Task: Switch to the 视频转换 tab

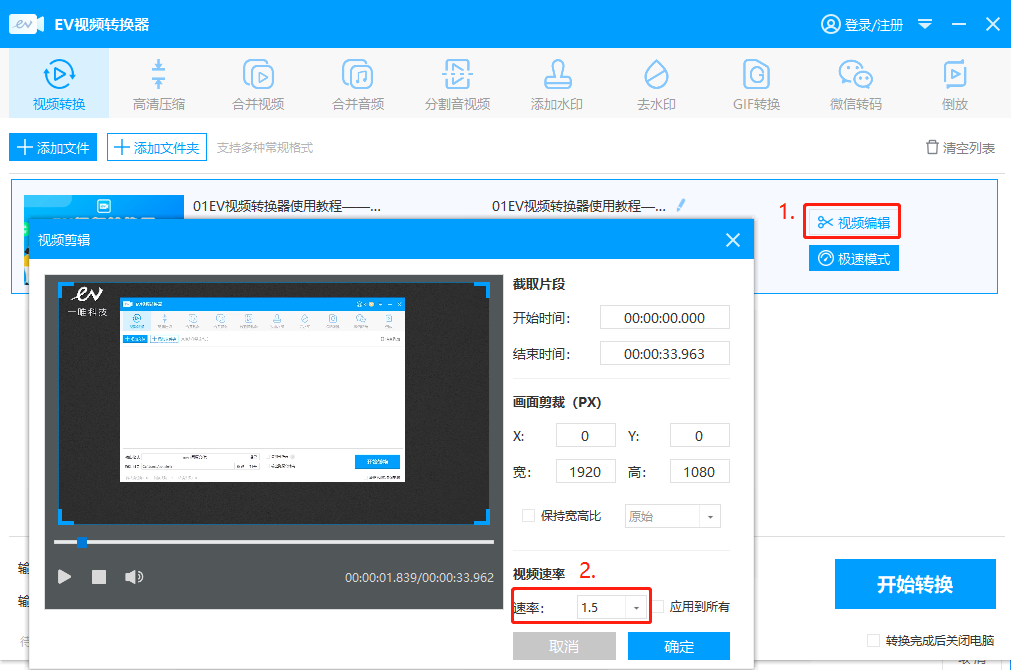Action: (59, 84)
